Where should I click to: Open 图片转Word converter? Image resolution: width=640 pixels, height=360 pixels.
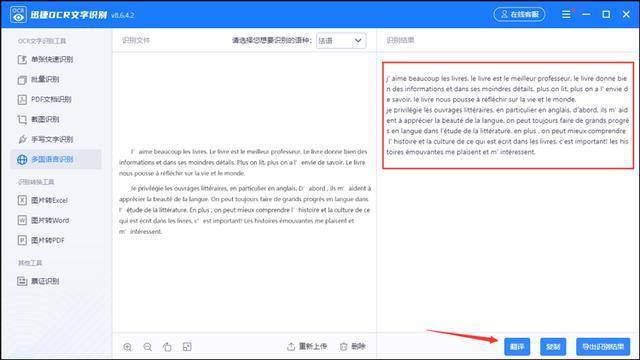click(43, 220)
